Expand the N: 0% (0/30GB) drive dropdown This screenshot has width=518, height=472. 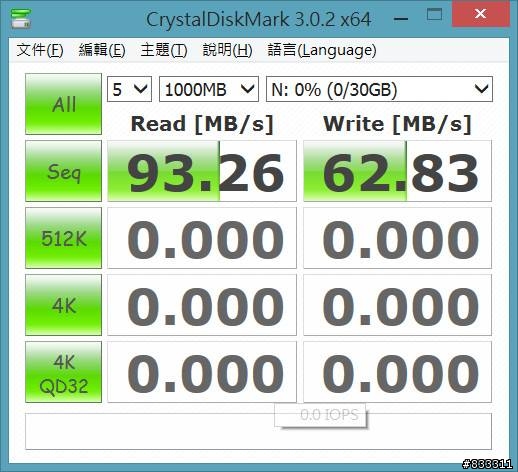coord(379,89)
